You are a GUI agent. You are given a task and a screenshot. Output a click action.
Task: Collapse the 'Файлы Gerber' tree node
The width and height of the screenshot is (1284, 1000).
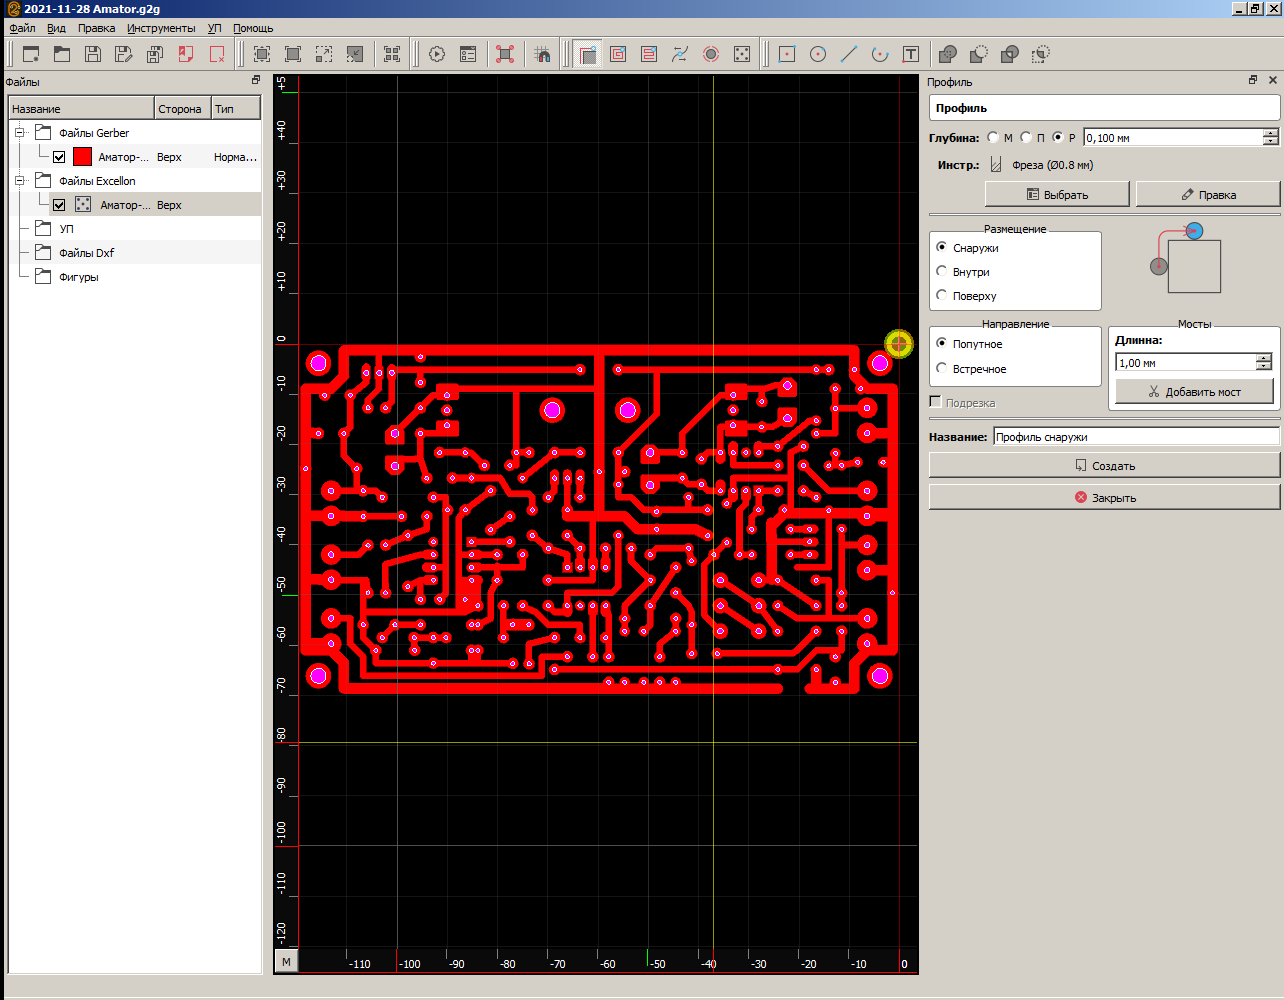19,132
